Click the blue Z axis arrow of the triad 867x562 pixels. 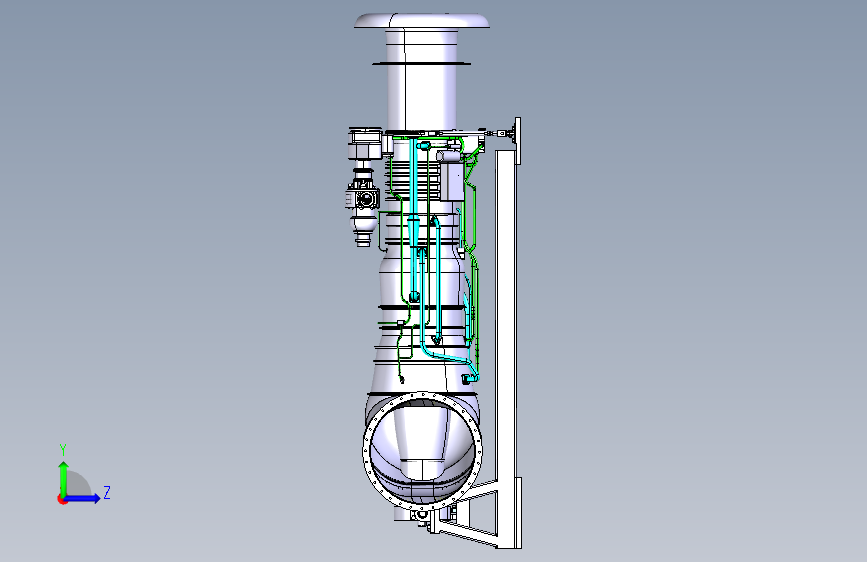tap(82, 498)
